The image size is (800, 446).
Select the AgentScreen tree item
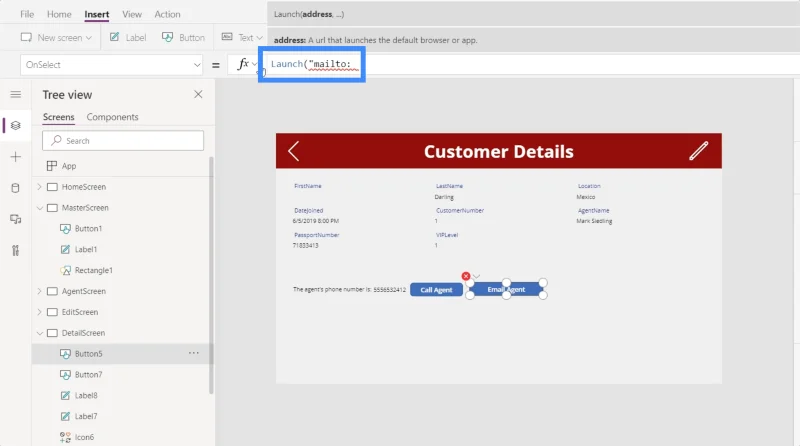click(84, 291)
